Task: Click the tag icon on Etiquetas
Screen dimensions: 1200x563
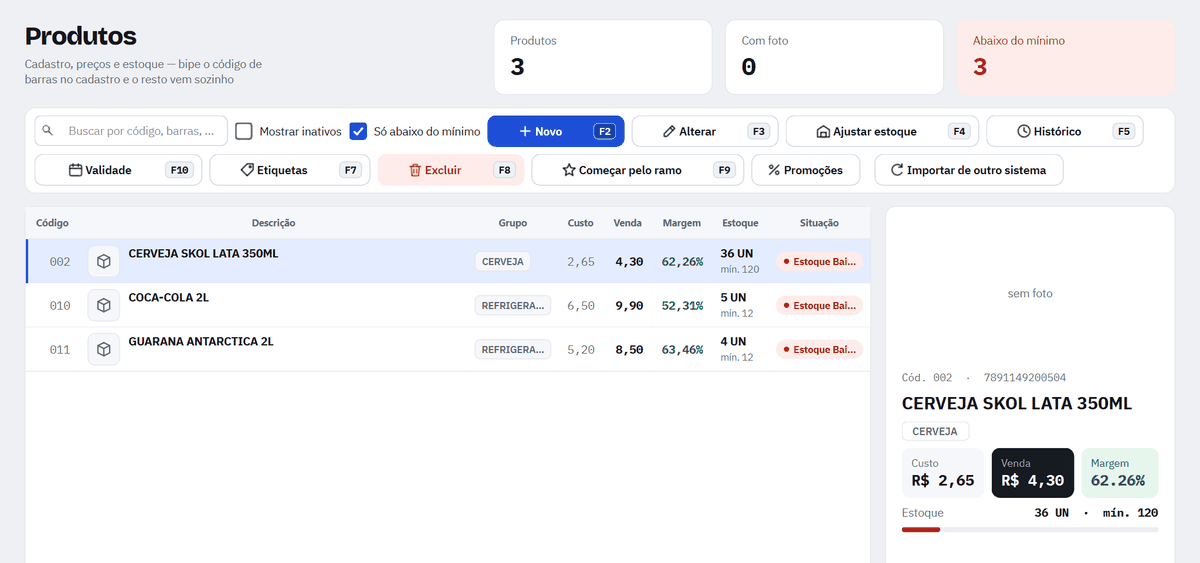Action: click(247, 170)
